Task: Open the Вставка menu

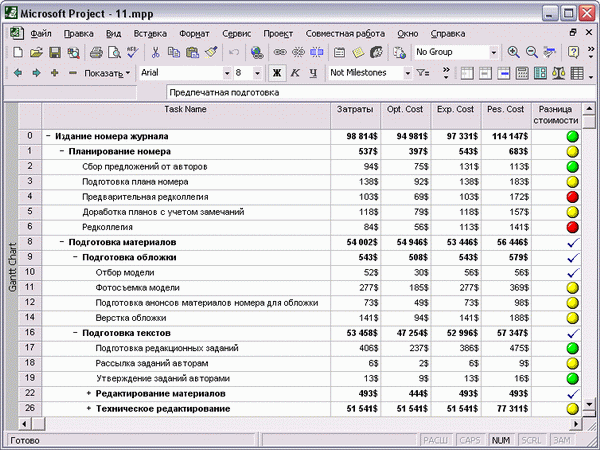Action: (150, 34)
